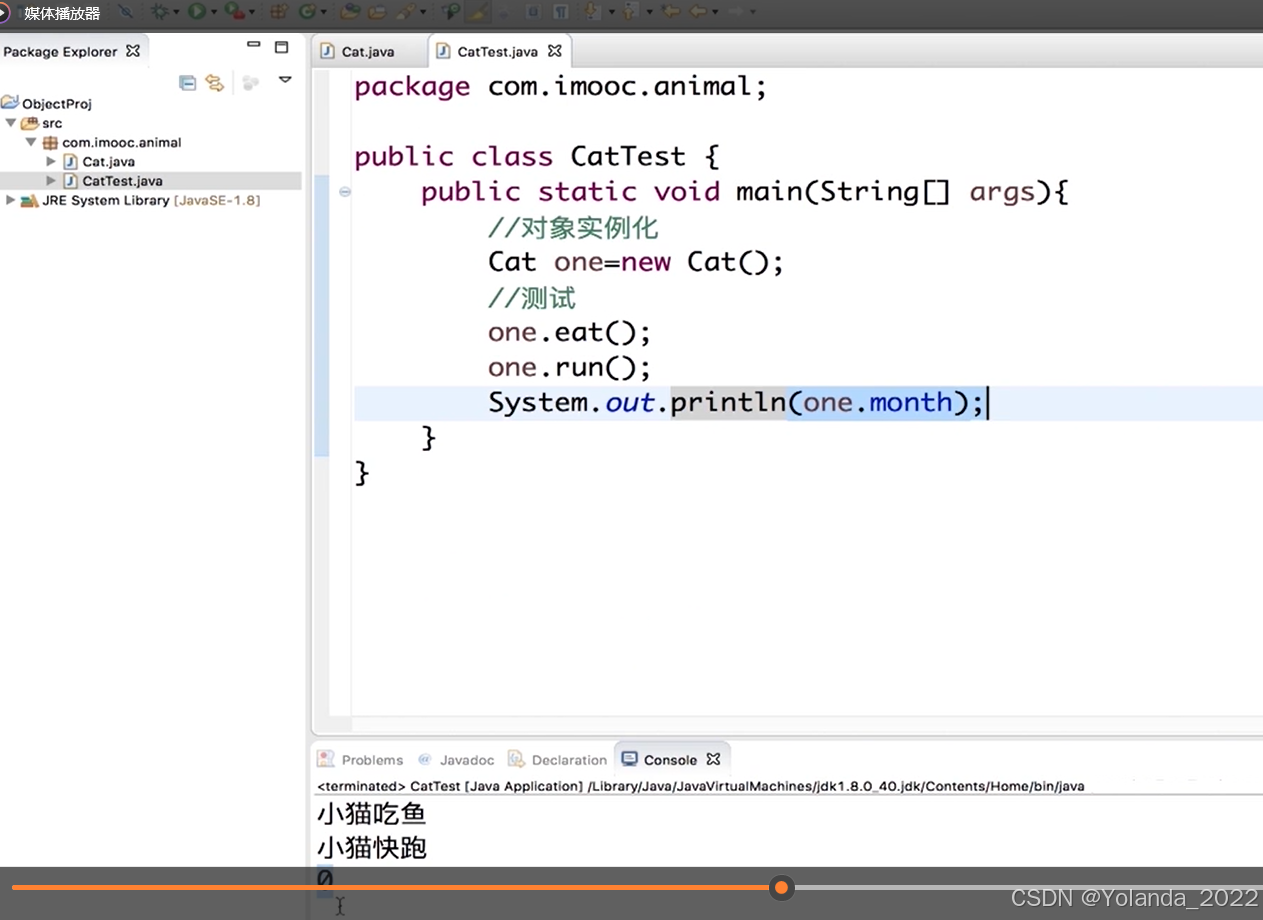This screenshot has width=1263, height=920.
Task: Open the Package Explorer view menu triangle
Action: pos(285,80)
